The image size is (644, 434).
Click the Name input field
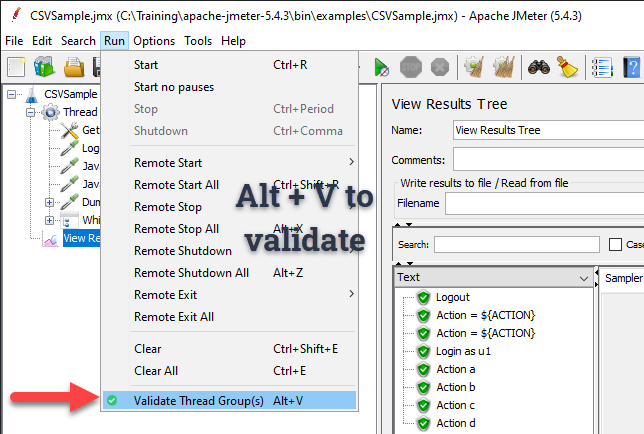tap(548, 130)
